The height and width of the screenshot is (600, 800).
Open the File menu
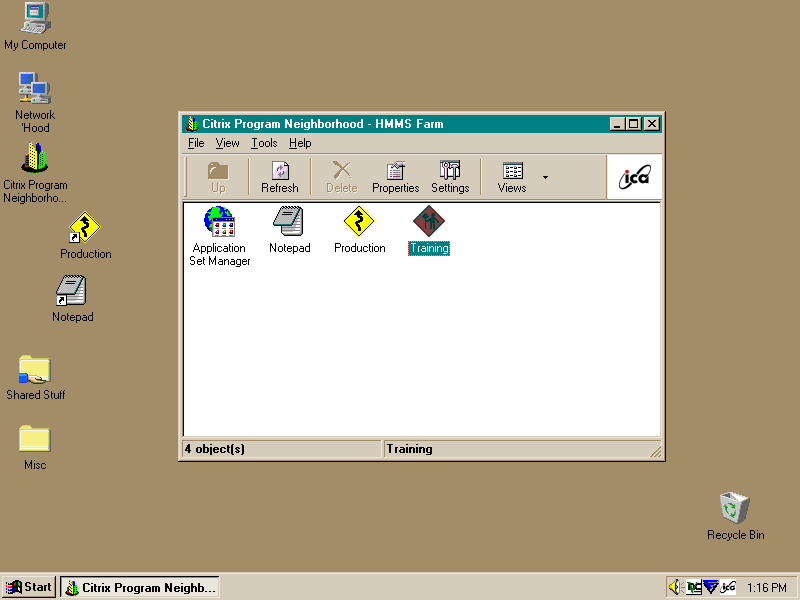pos(196,143)
